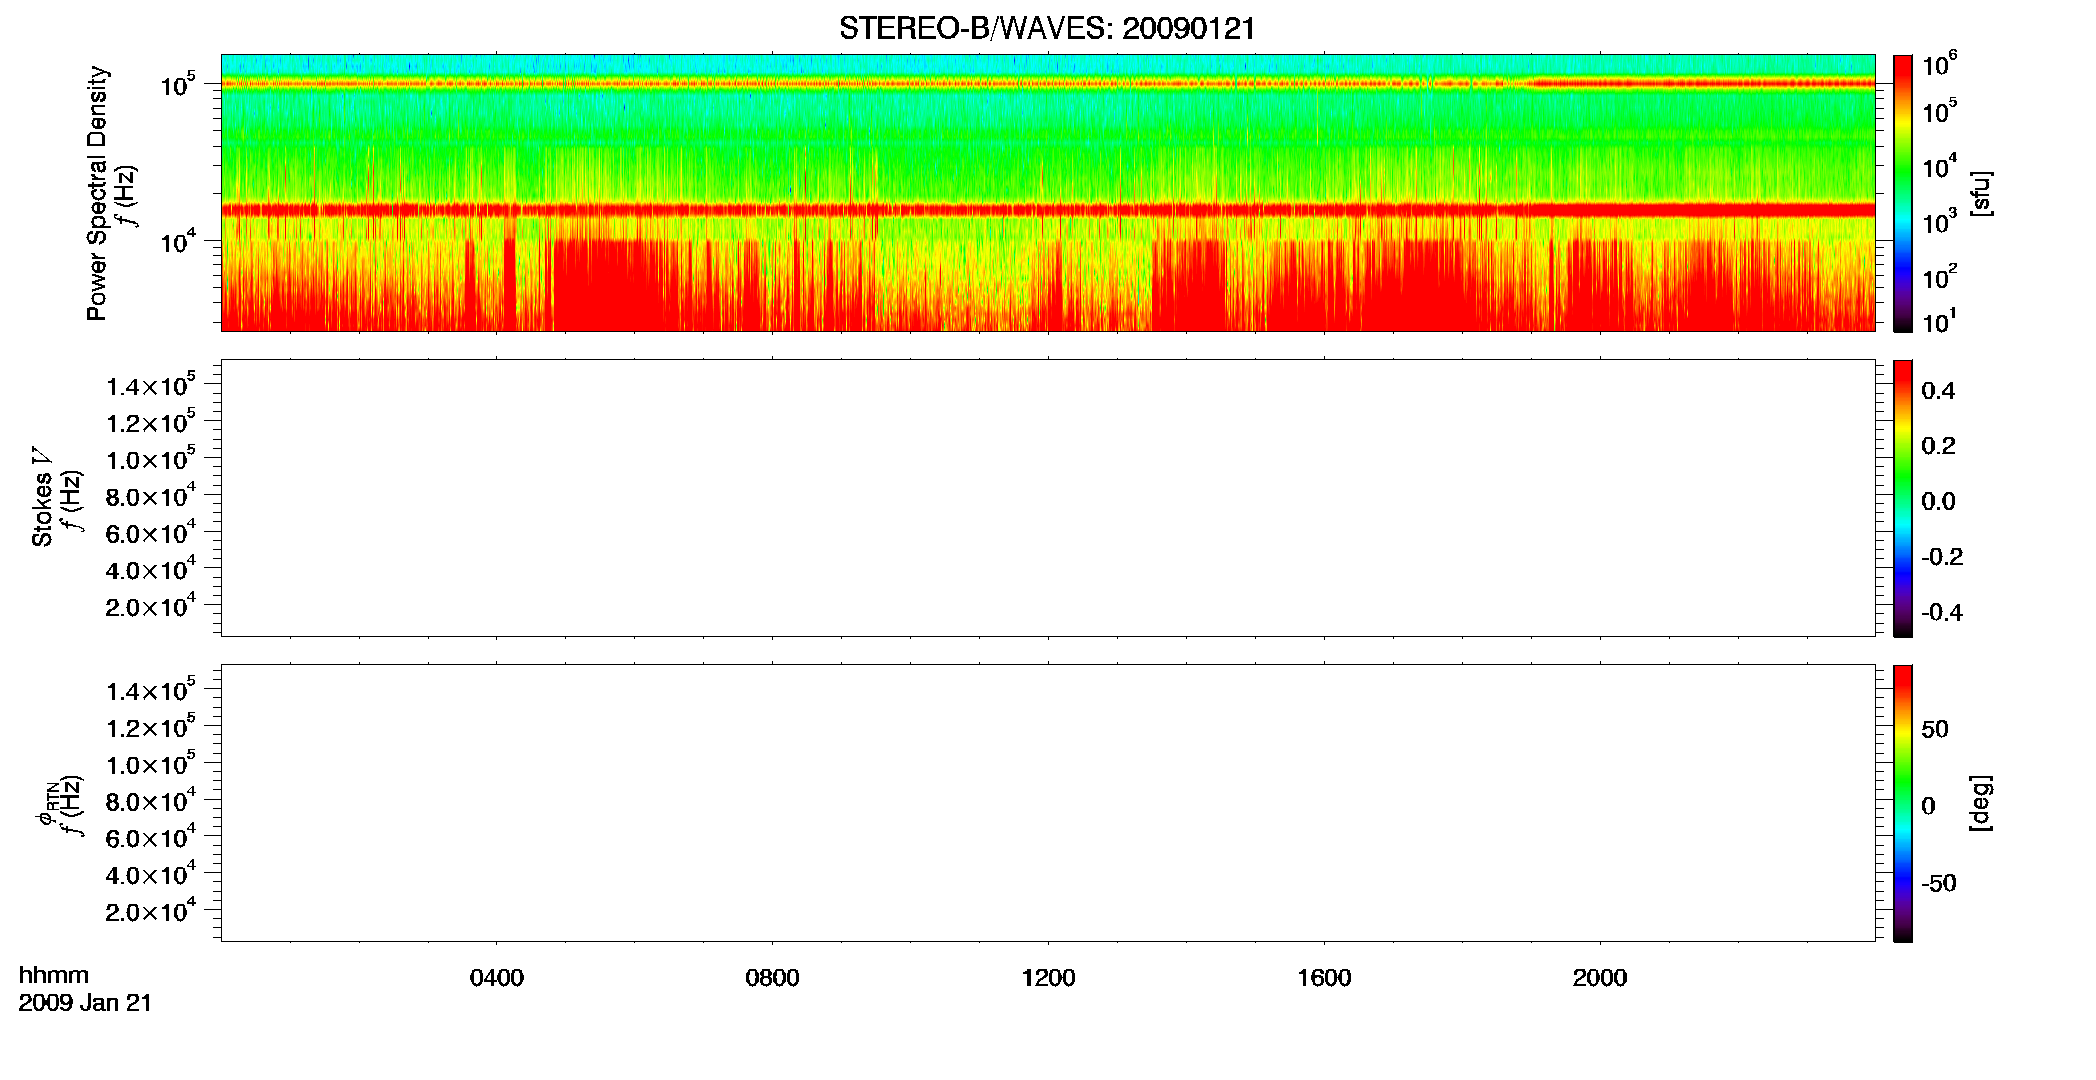Click the Stokes V axis label
Screen dimensions: 2096x1080
pyautogui.click(x=42, y=498)
